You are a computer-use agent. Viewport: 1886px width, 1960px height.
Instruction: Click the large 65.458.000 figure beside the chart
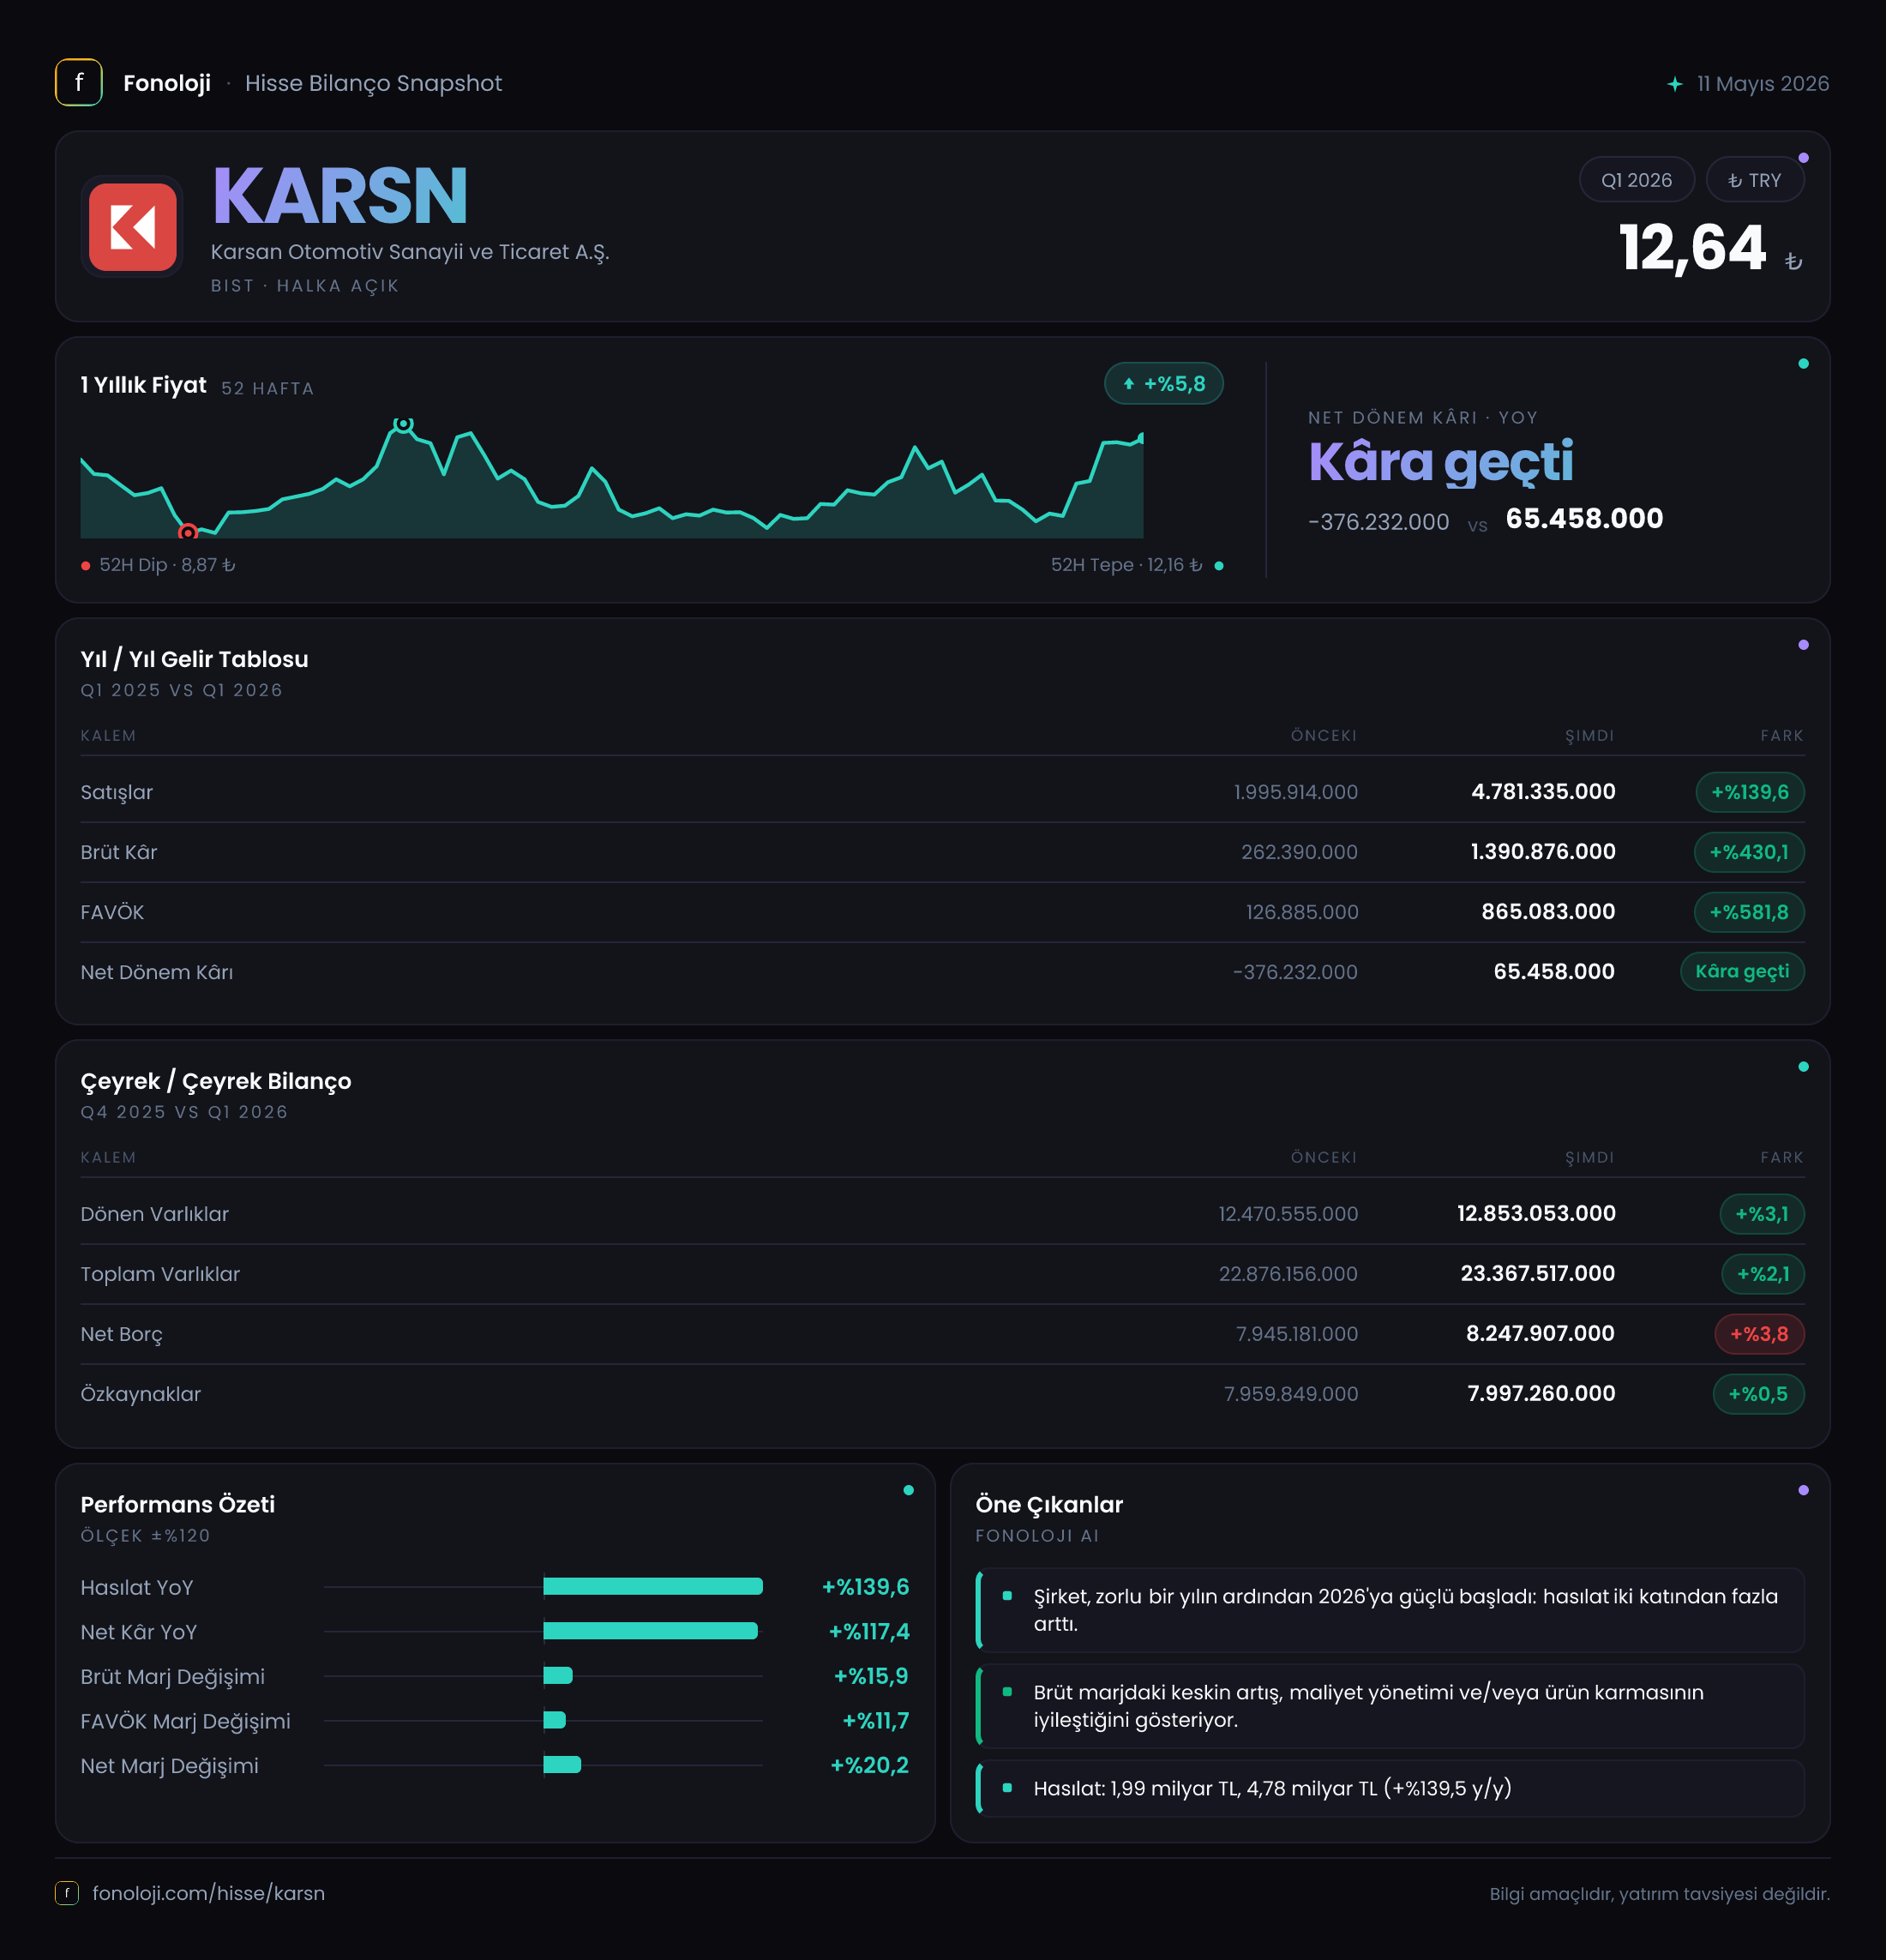1584,519
